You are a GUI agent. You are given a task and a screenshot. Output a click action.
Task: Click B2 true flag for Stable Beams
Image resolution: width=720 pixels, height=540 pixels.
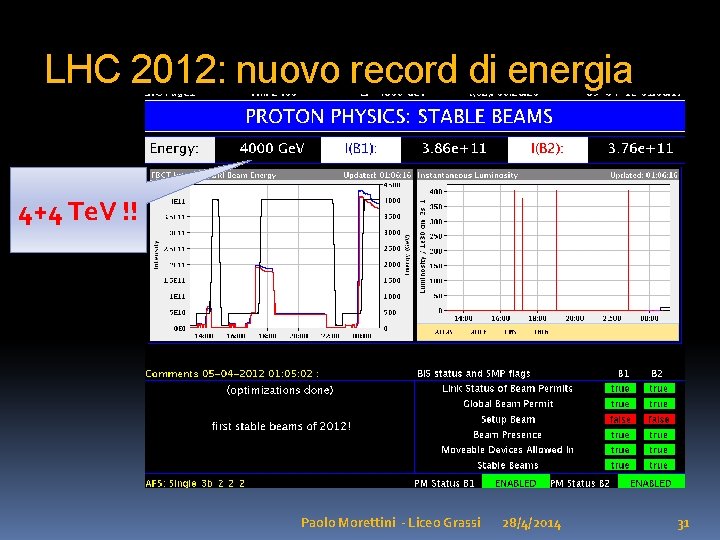659,465
